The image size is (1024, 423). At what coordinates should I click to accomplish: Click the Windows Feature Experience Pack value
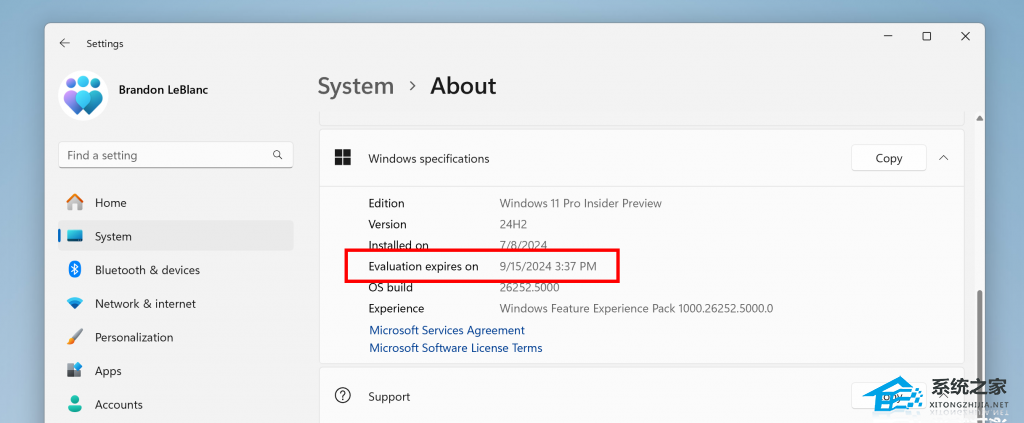(636, 308)
